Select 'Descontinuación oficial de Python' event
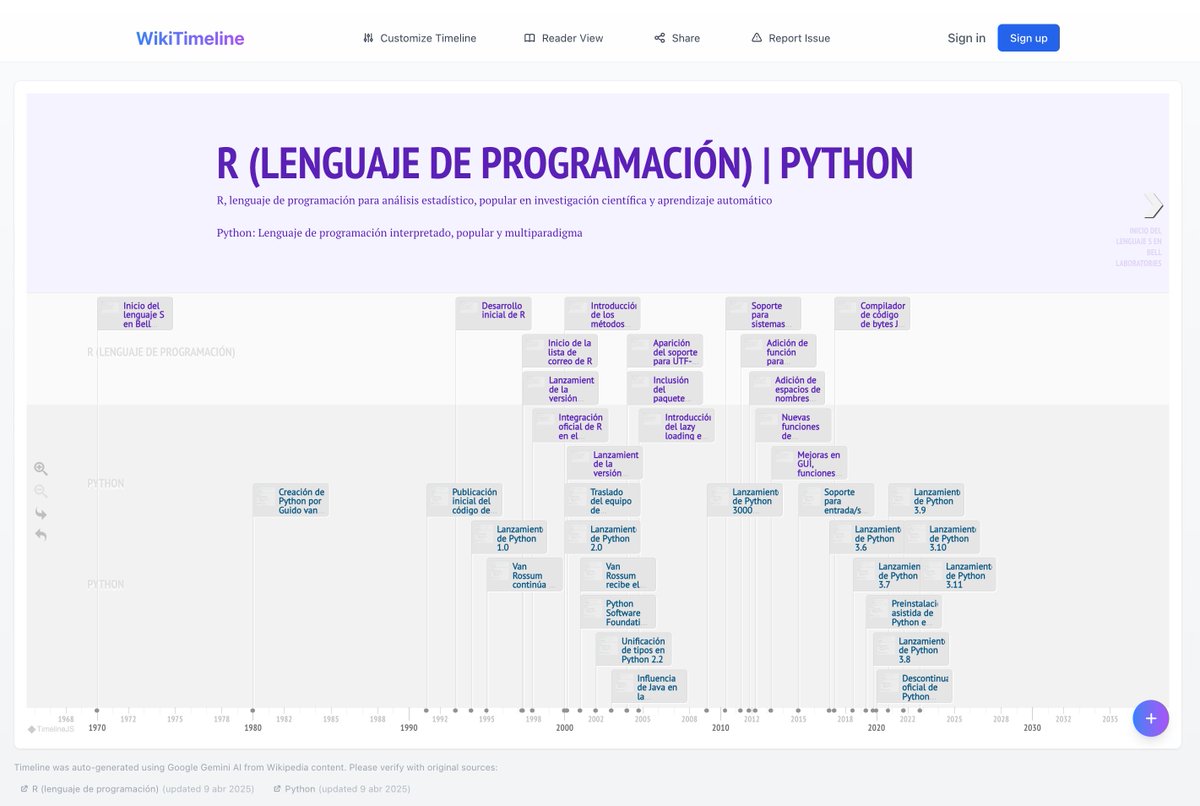This screenshot has height=806, width=1200. [x=914, y=686]
